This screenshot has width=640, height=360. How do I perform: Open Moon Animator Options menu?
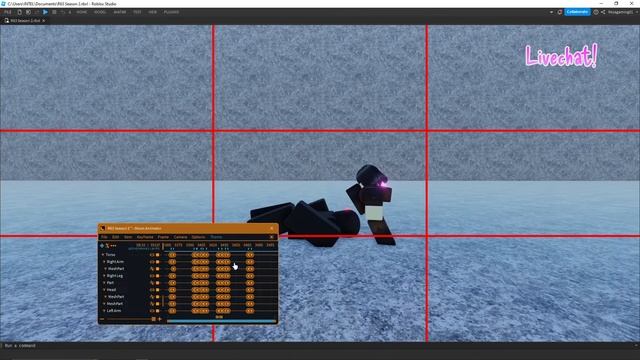[198, 237]
